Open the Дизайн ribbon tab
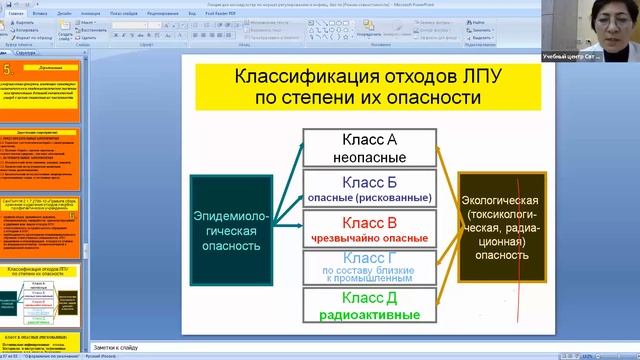 (64, 13)
